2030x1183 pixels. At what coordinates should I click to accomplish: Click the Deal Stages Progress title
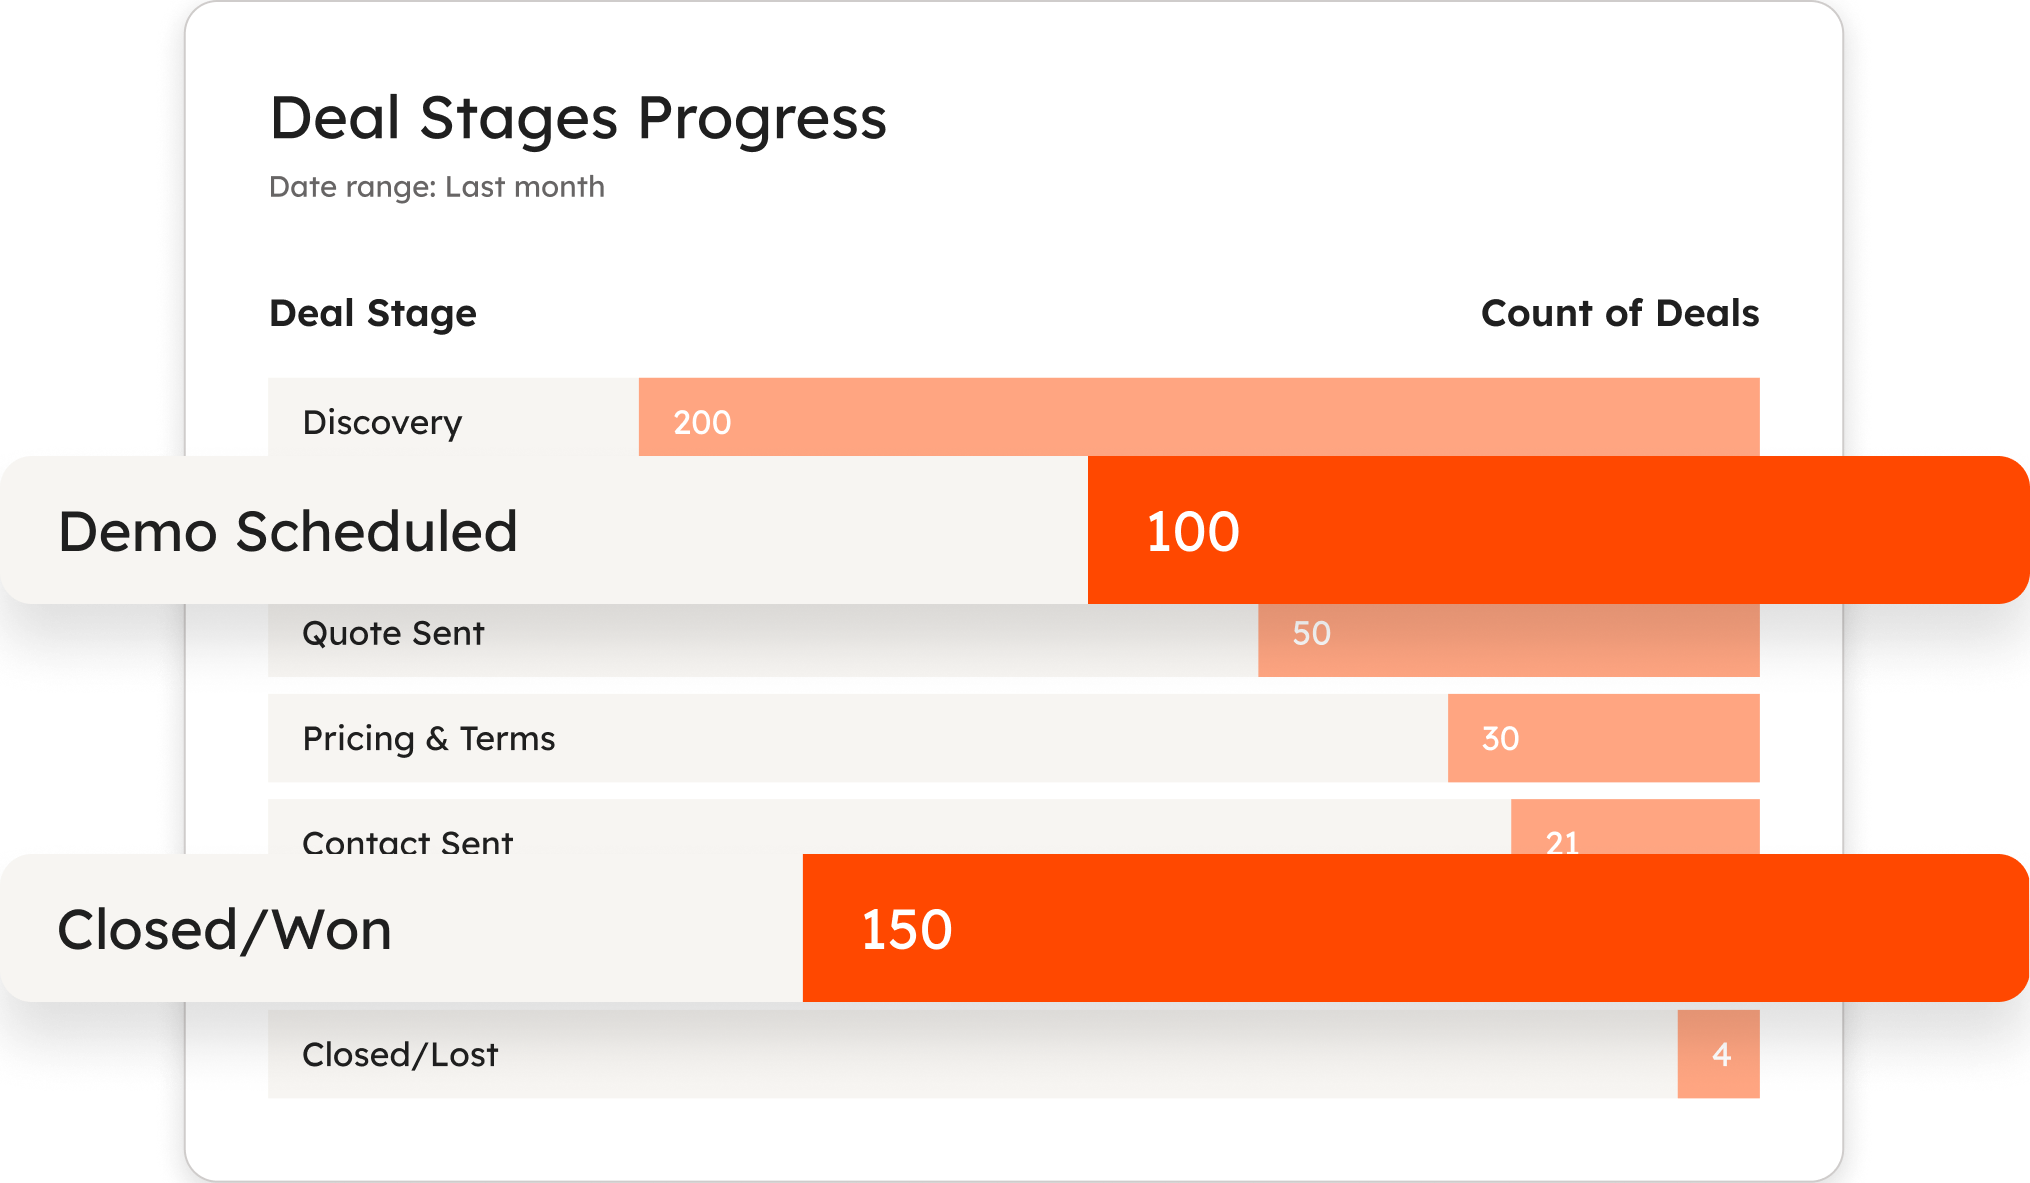pos(578,118)
